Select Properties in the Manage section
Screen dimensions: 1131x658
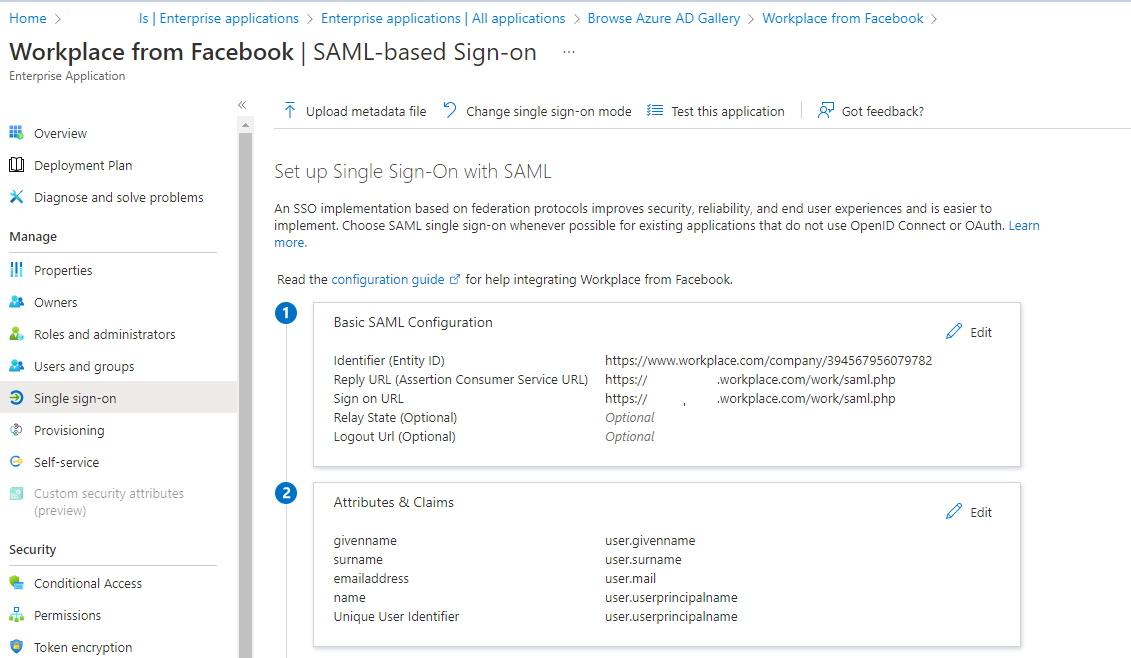(63, 271)
